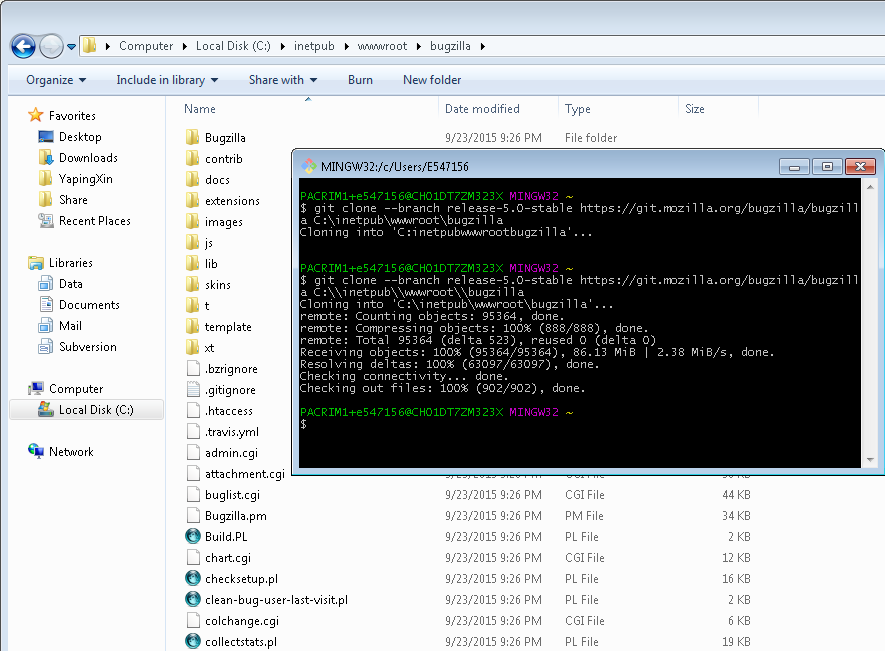Image resolution: width=885 pixels, height=651 pixels.
Task: Select the images folder icon
Action: pos(192,221)
